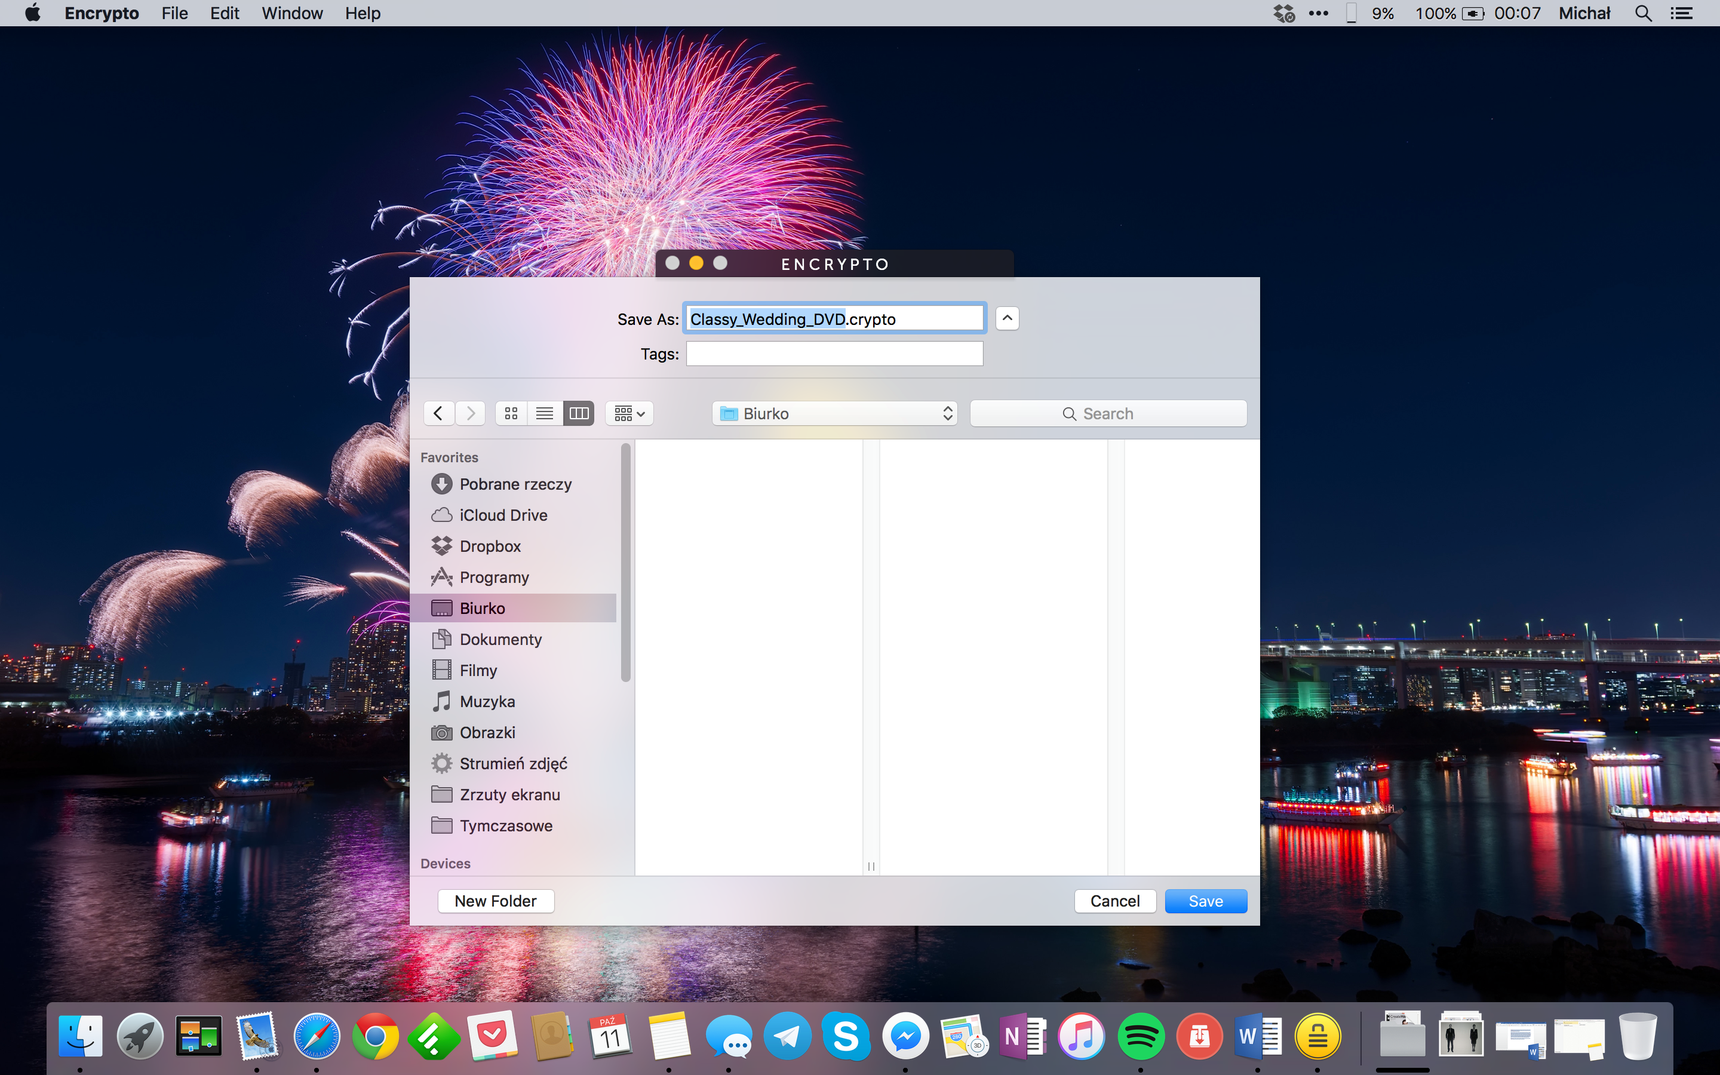The height and width of the screenshot is (1075, 1720).
Task: Open Edit menu
Action: [225, 13]
